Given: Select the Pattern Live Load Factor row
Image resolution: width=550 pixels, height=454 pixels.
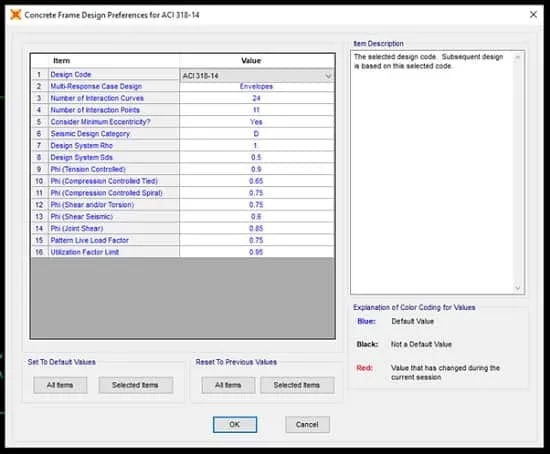Looking at the screenshot, I should click(183, 240).
